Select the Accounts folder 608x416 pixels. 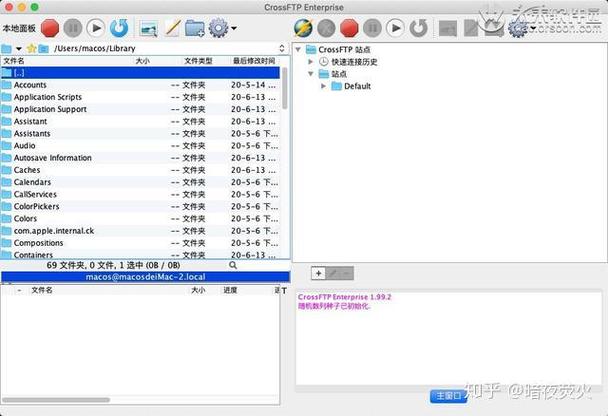tap(140, 85)
